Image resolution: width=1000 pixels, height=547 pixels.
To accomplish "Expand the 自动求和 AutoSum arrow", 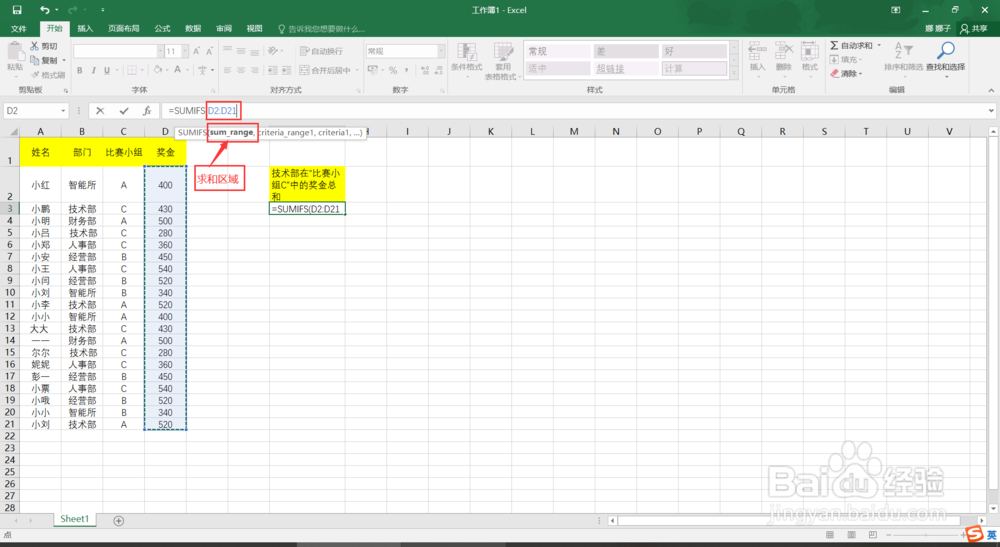I will 879,45.
